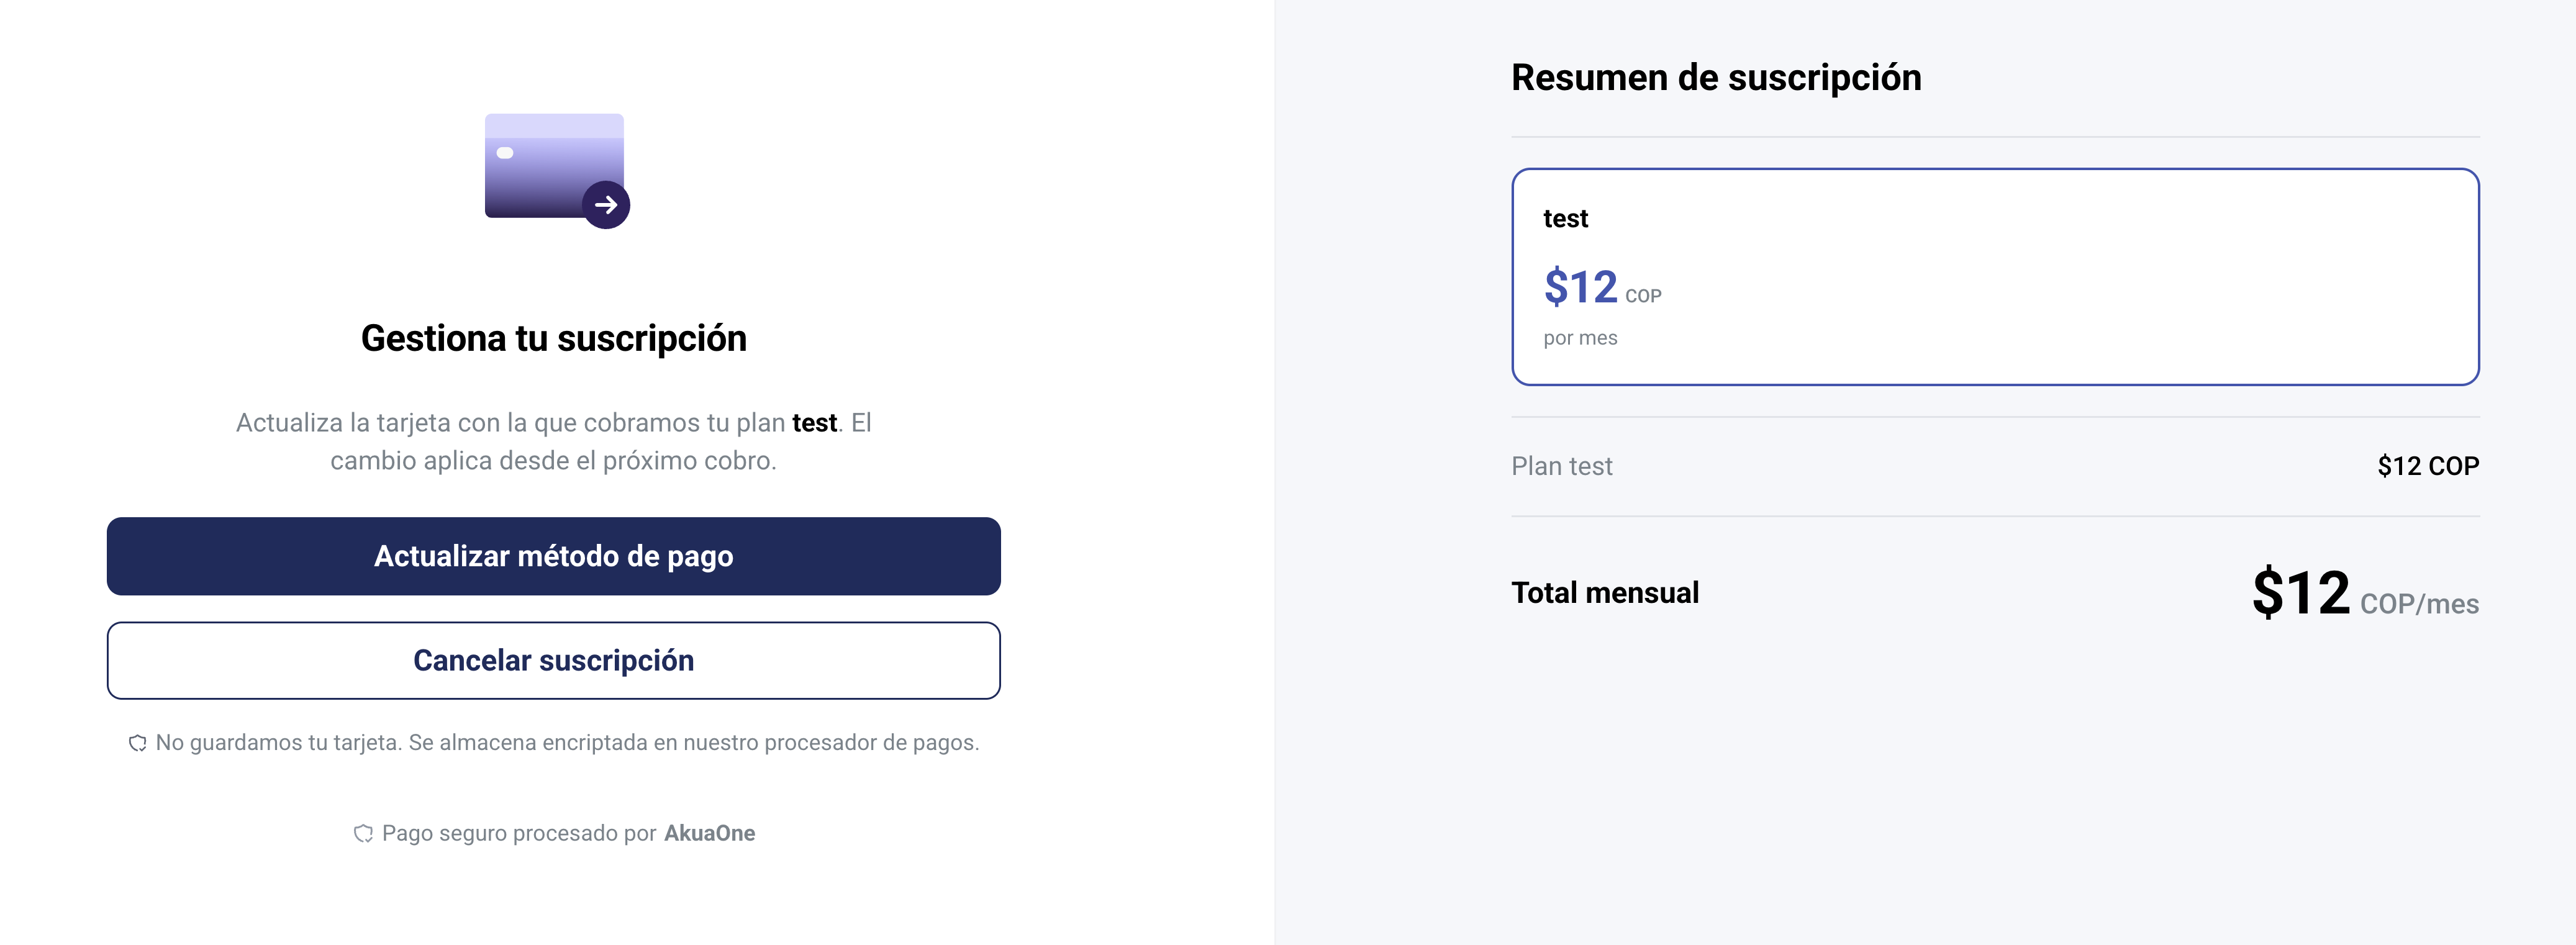Click the bold 'test' plan name in description

click(x=814, y=423)
